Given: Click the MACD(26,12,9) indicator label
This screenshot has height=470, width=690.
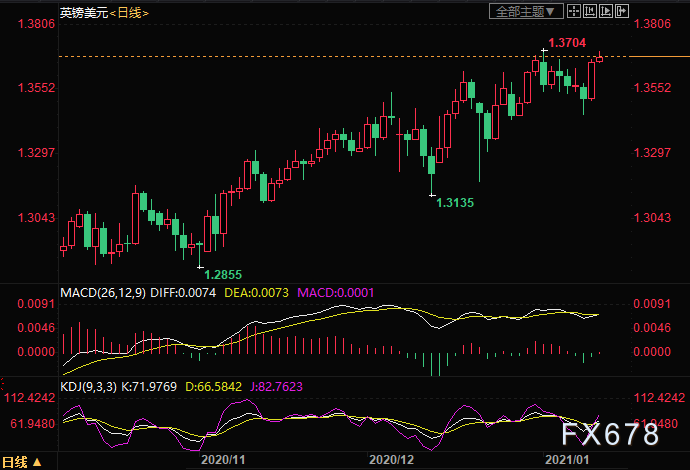Looking at the screenshot, I should tap(103, 293).
